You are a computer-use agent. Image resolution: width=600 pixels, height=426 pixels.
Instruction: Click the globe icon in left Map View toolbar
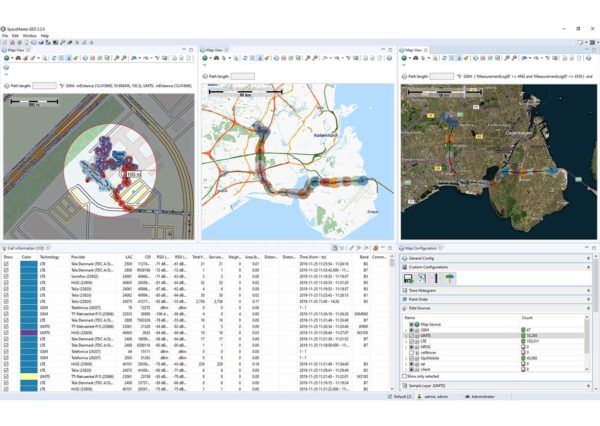pyautogui.click(x=7, y=58)
